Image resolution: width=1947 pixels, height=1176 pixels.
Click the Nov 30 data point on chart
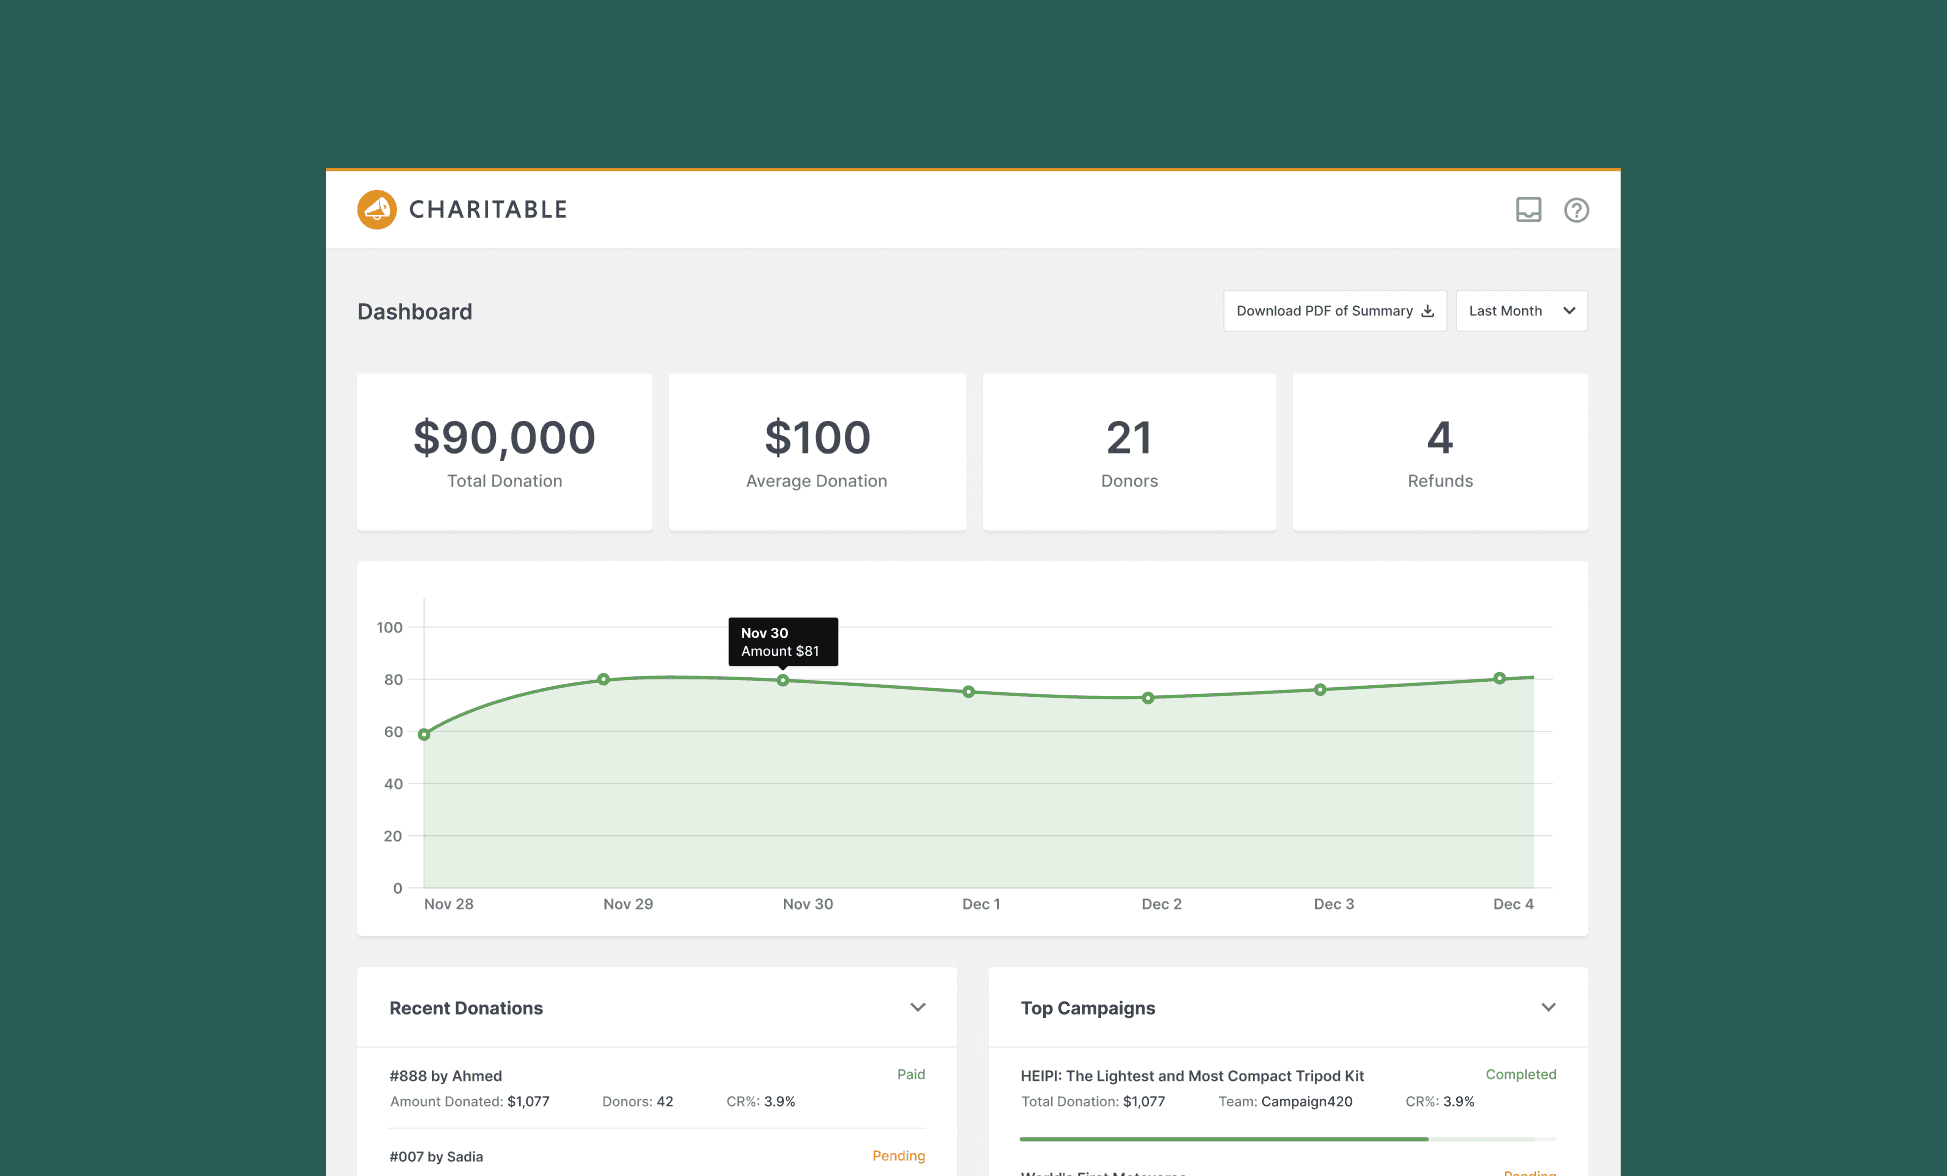pos(783,681)
